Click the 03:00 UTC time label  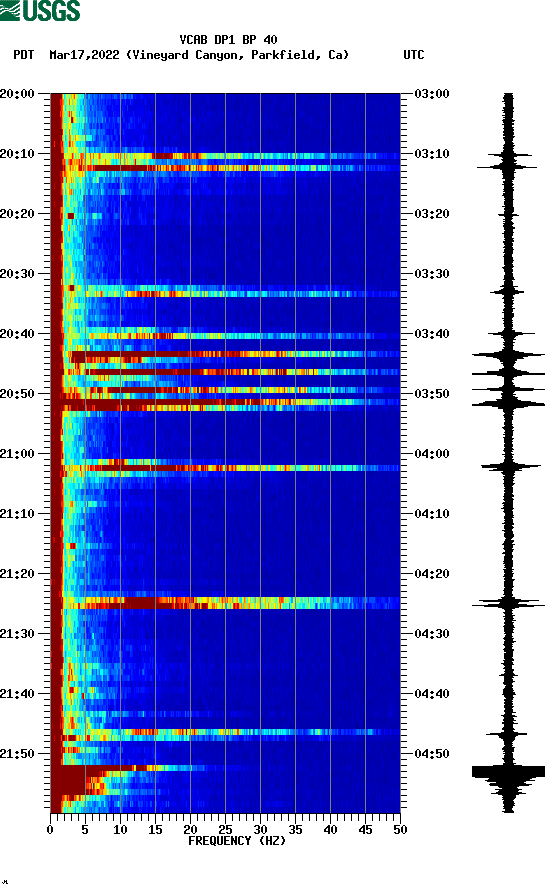[x=432, y=93]
